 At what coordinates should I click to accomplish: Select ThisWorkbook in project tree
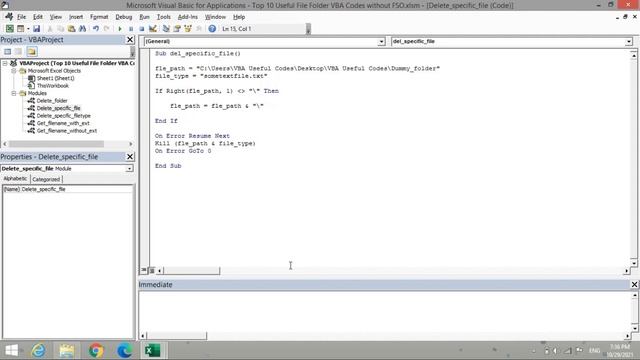click(53, 86)
